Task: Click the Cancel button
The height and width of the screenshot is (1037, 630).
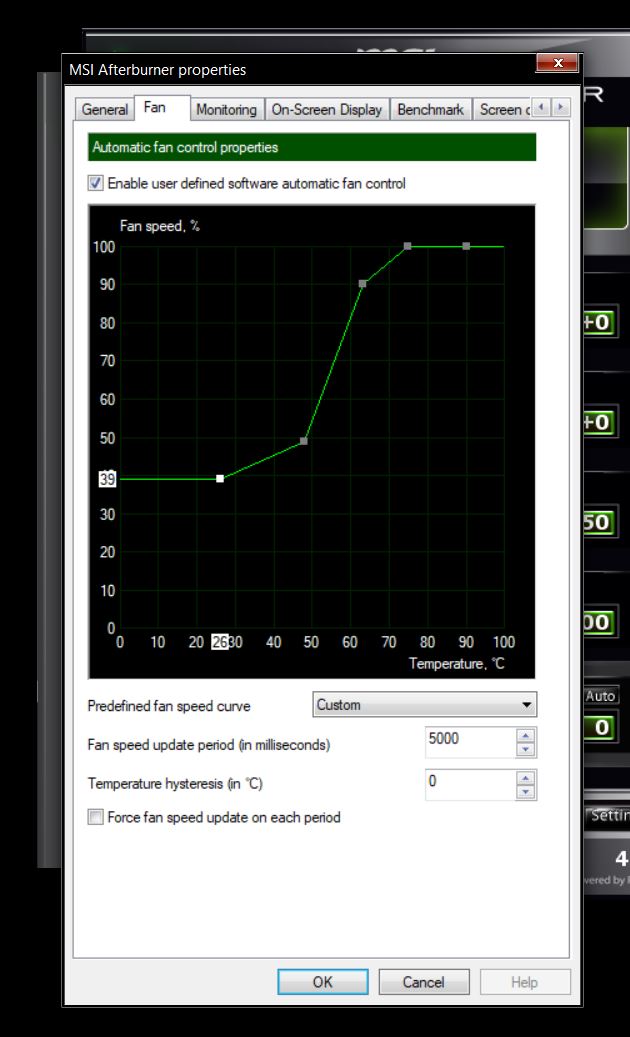Action: (x=424, y=982)
